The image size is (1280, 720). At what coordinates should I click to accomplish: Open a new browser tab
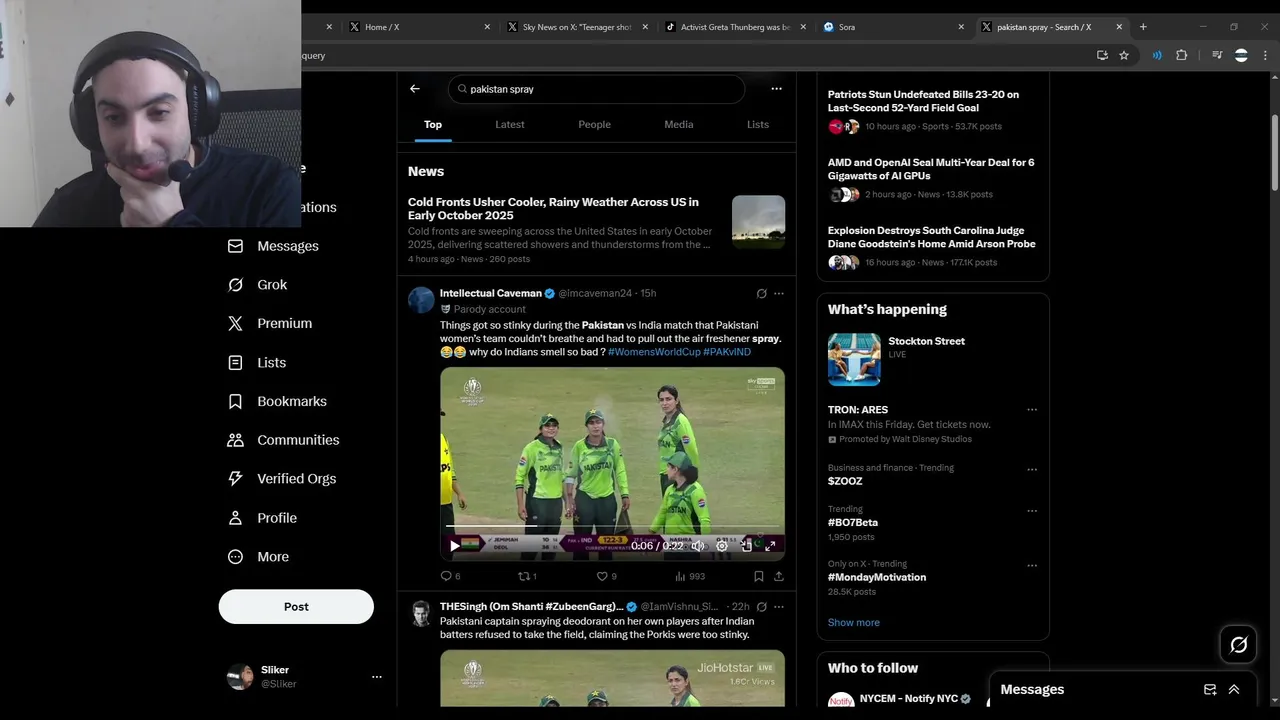[x=1143, y=27]
